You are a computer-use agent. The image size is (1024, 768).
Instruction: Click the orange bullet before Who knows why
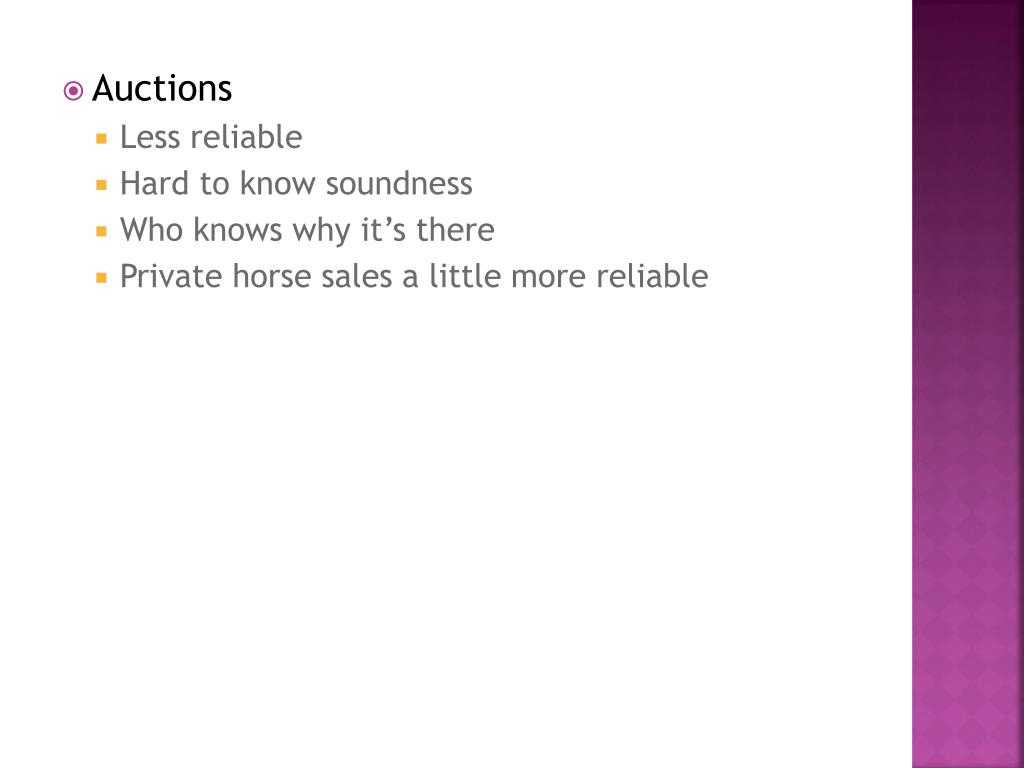(x=101, y=231)
